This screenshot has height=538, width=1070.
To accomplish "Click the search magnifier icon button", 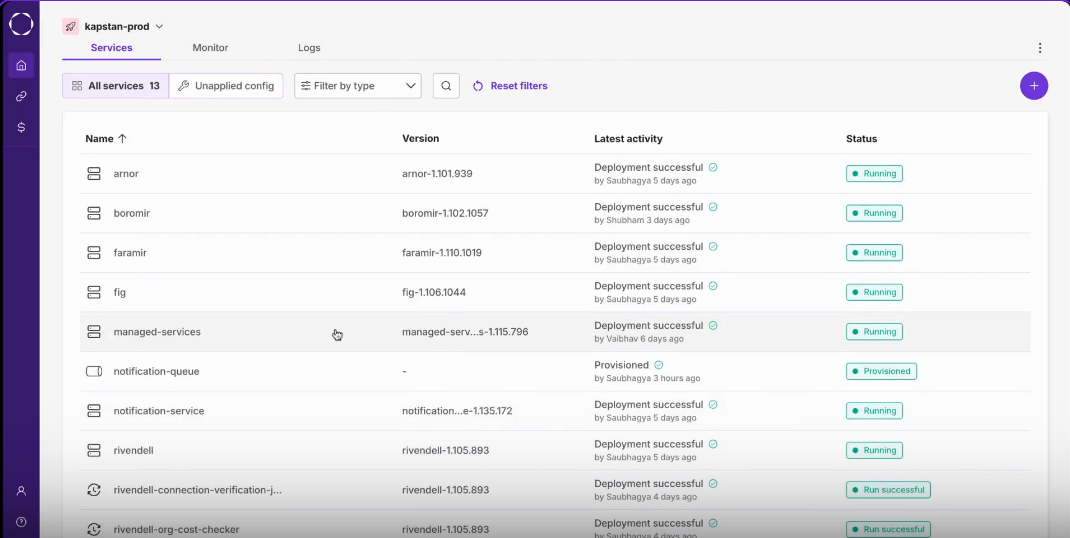I will coord(446,86).
